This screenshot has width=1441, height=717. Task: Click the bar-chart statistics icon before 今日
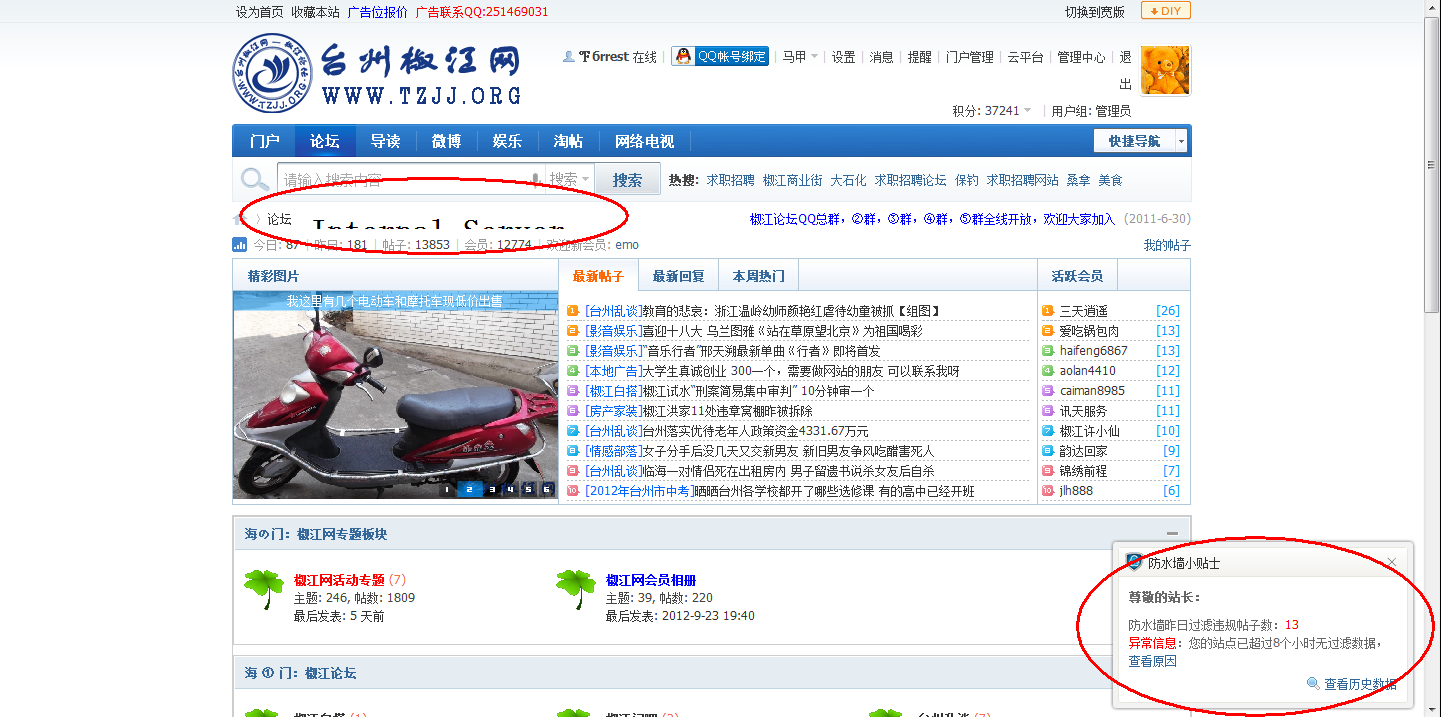pos(240,245)
